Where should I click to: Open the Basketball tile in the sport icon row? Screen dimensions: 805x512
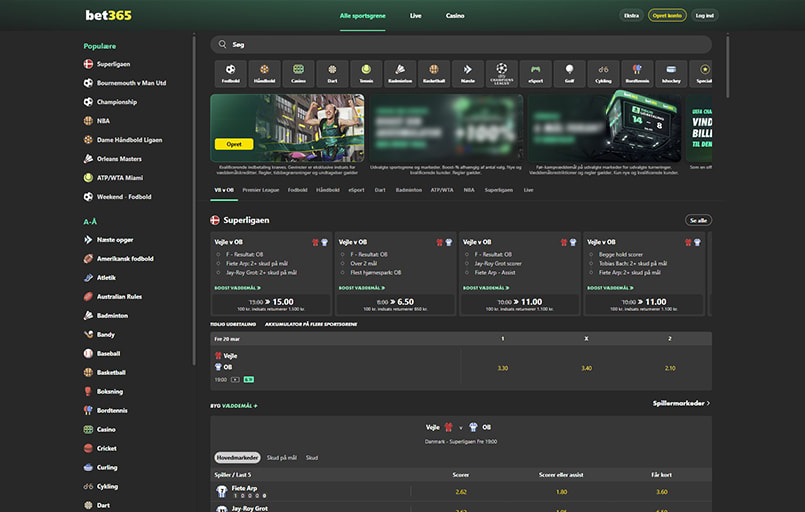[x=434, y=73]
